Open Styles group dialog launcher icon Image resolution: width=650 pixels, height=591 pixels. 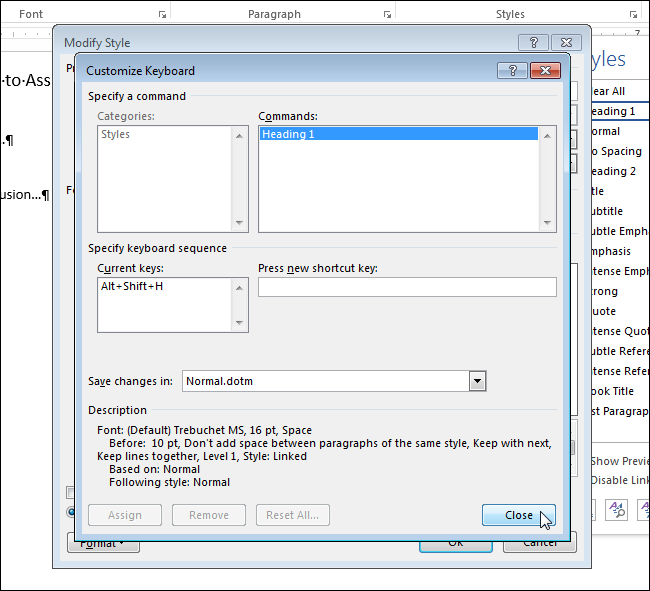coord(633,15)
